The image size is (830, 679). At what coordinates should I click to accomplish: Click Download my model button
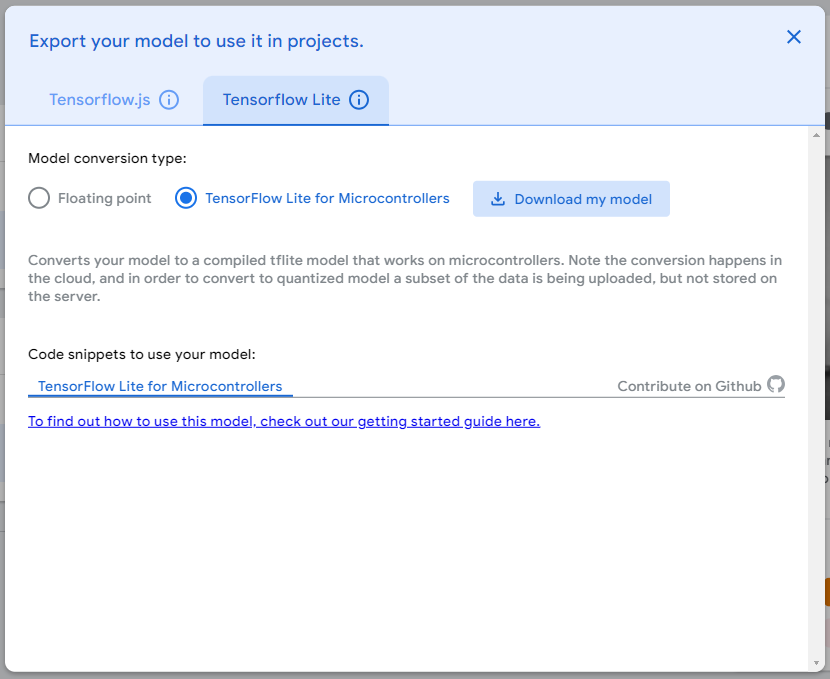571,199
